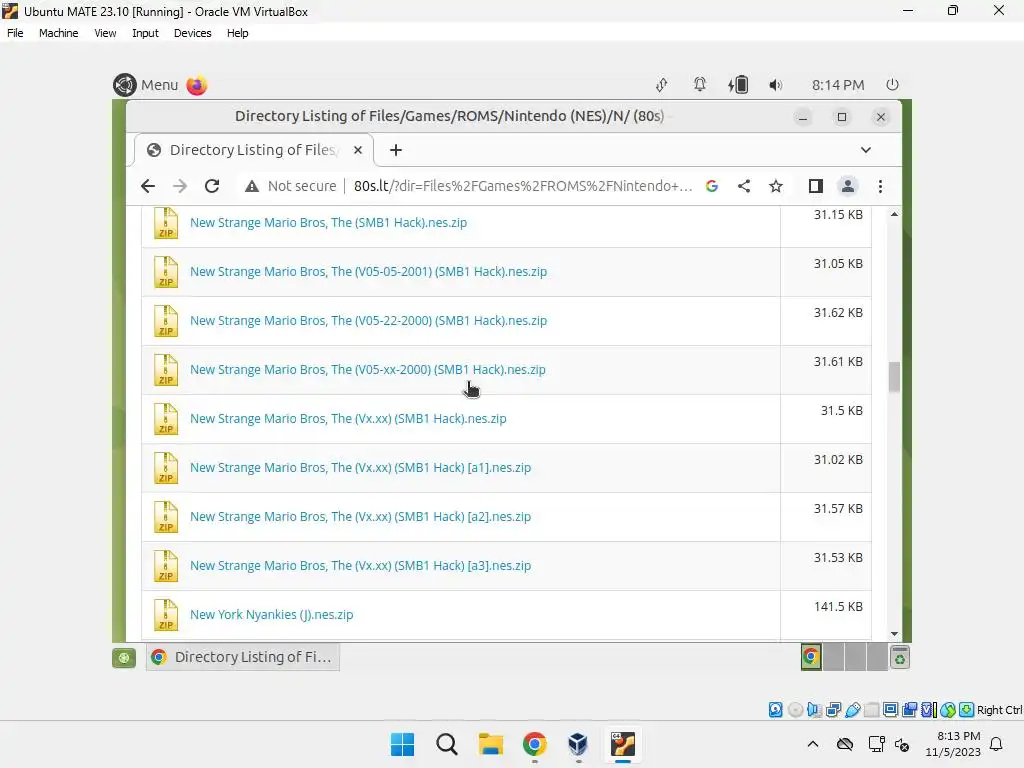Click the Chrome back arrow

[148, 186]
